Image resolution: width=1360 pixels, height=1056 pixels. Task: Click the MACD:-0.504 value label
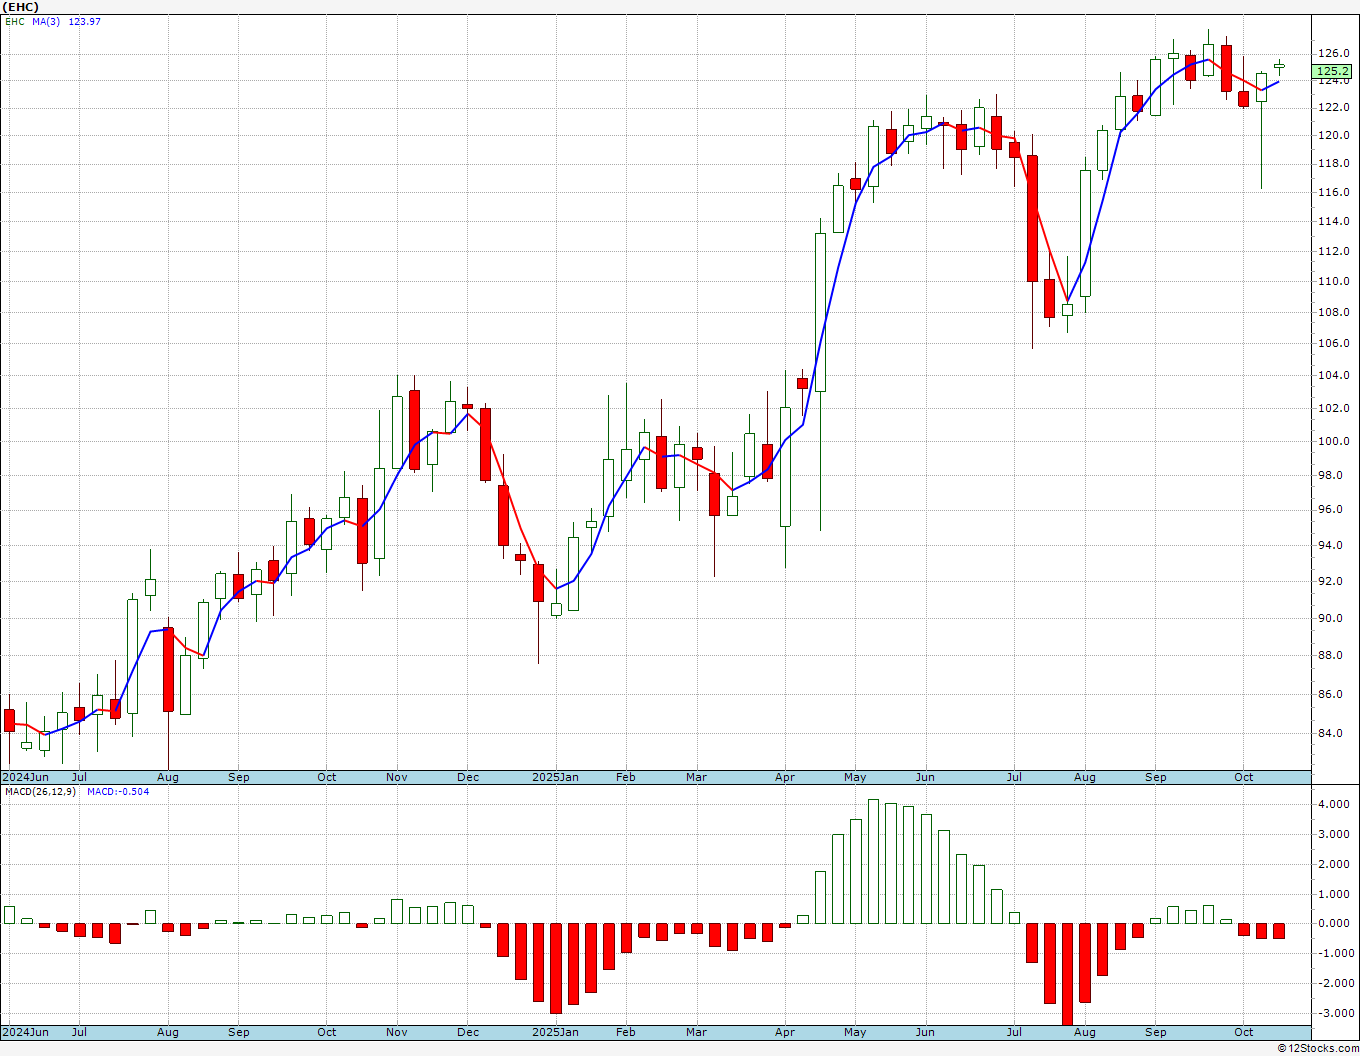[x=118, y=792]
